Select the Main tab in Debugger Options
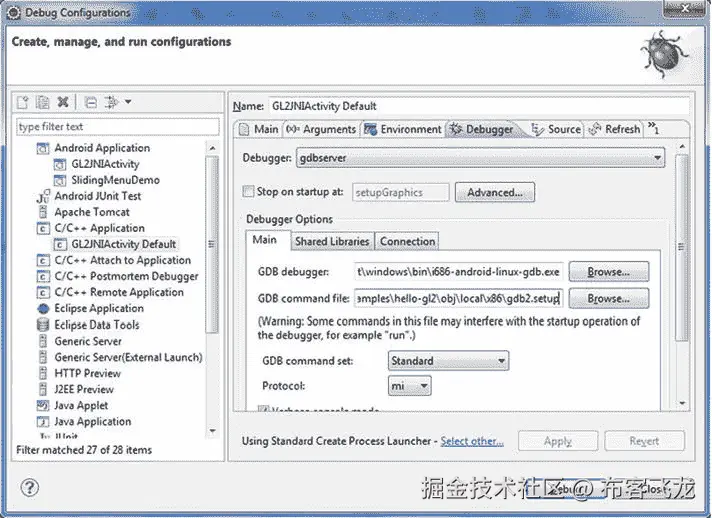 tap(268, 240)
